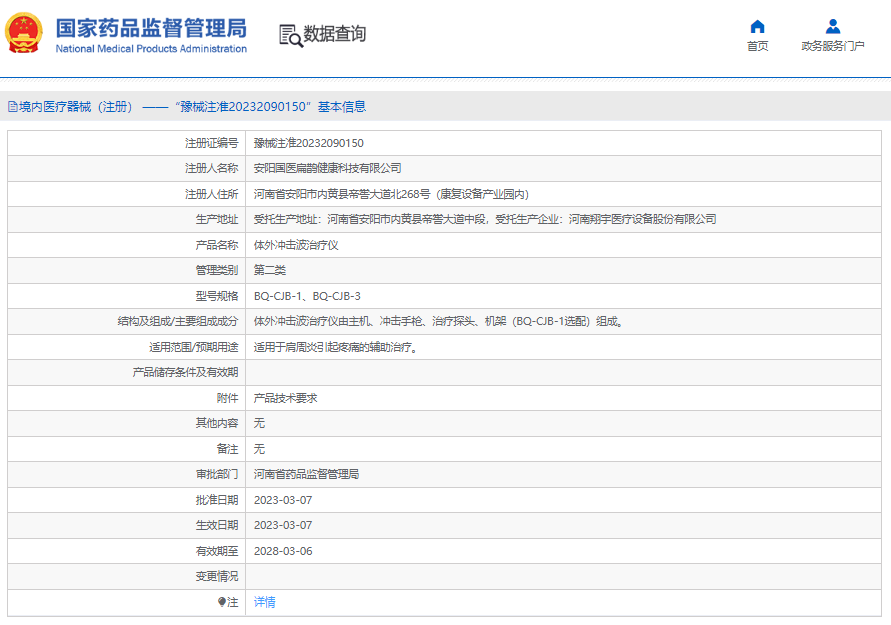Image resolution: width=891 pixels, height=625 pixels.
Task: Click the 管理类别 label
Action: [217, 270]
